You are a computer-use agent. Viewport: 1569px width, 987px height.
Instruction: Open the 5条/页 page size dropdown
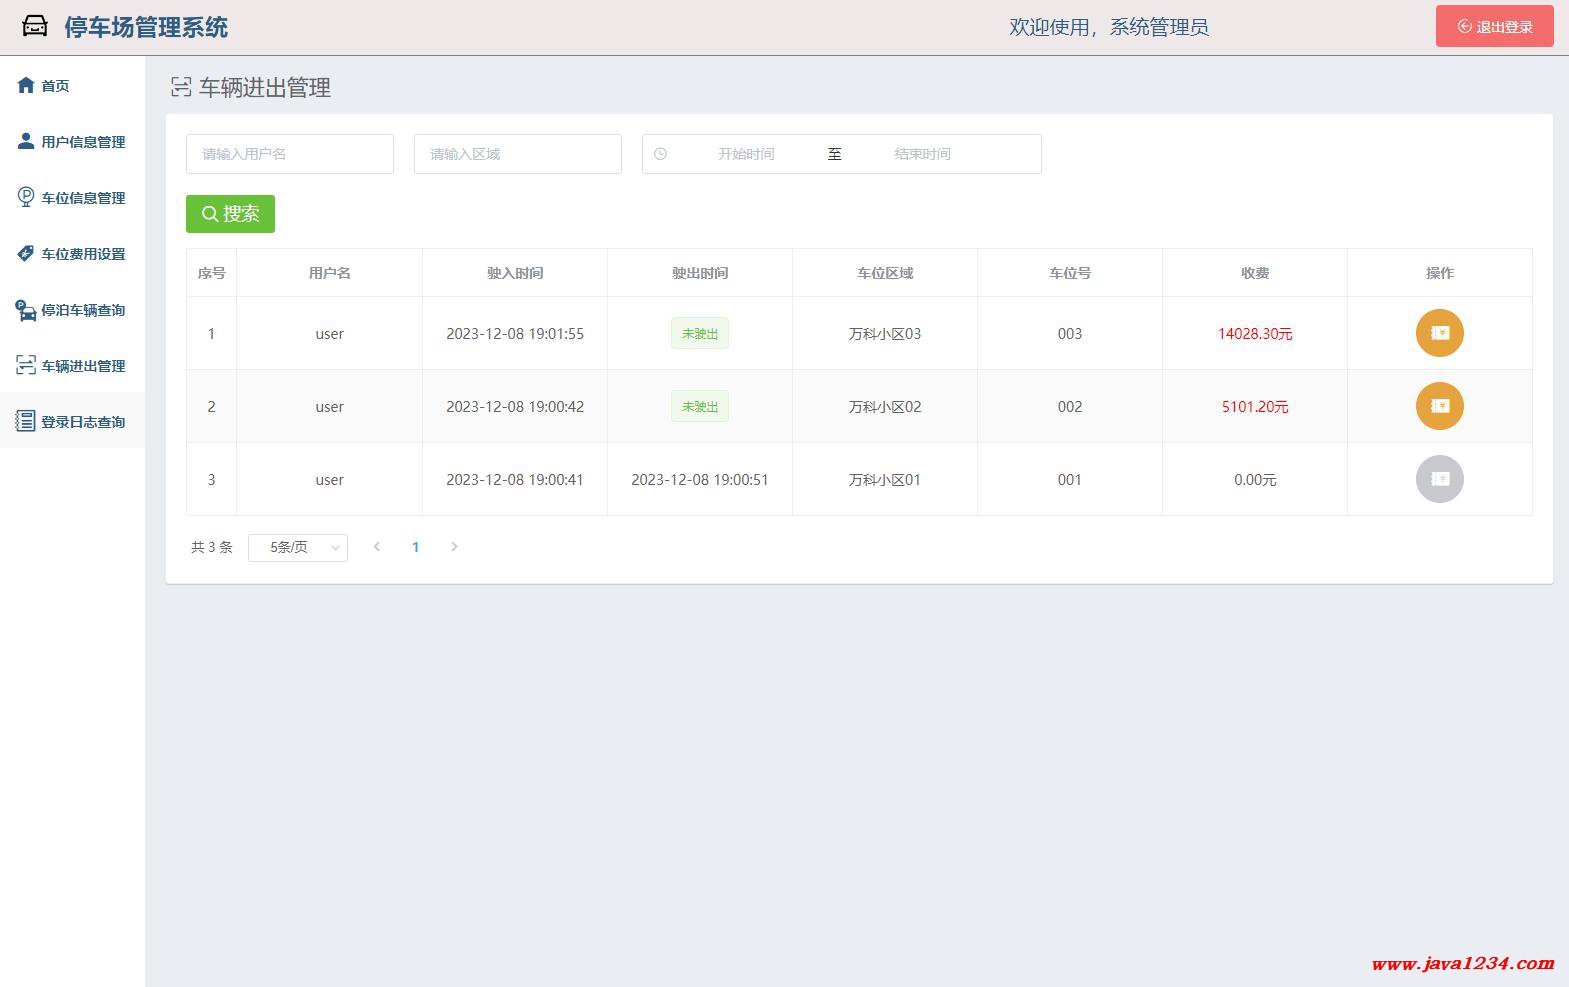coord(298,547)
